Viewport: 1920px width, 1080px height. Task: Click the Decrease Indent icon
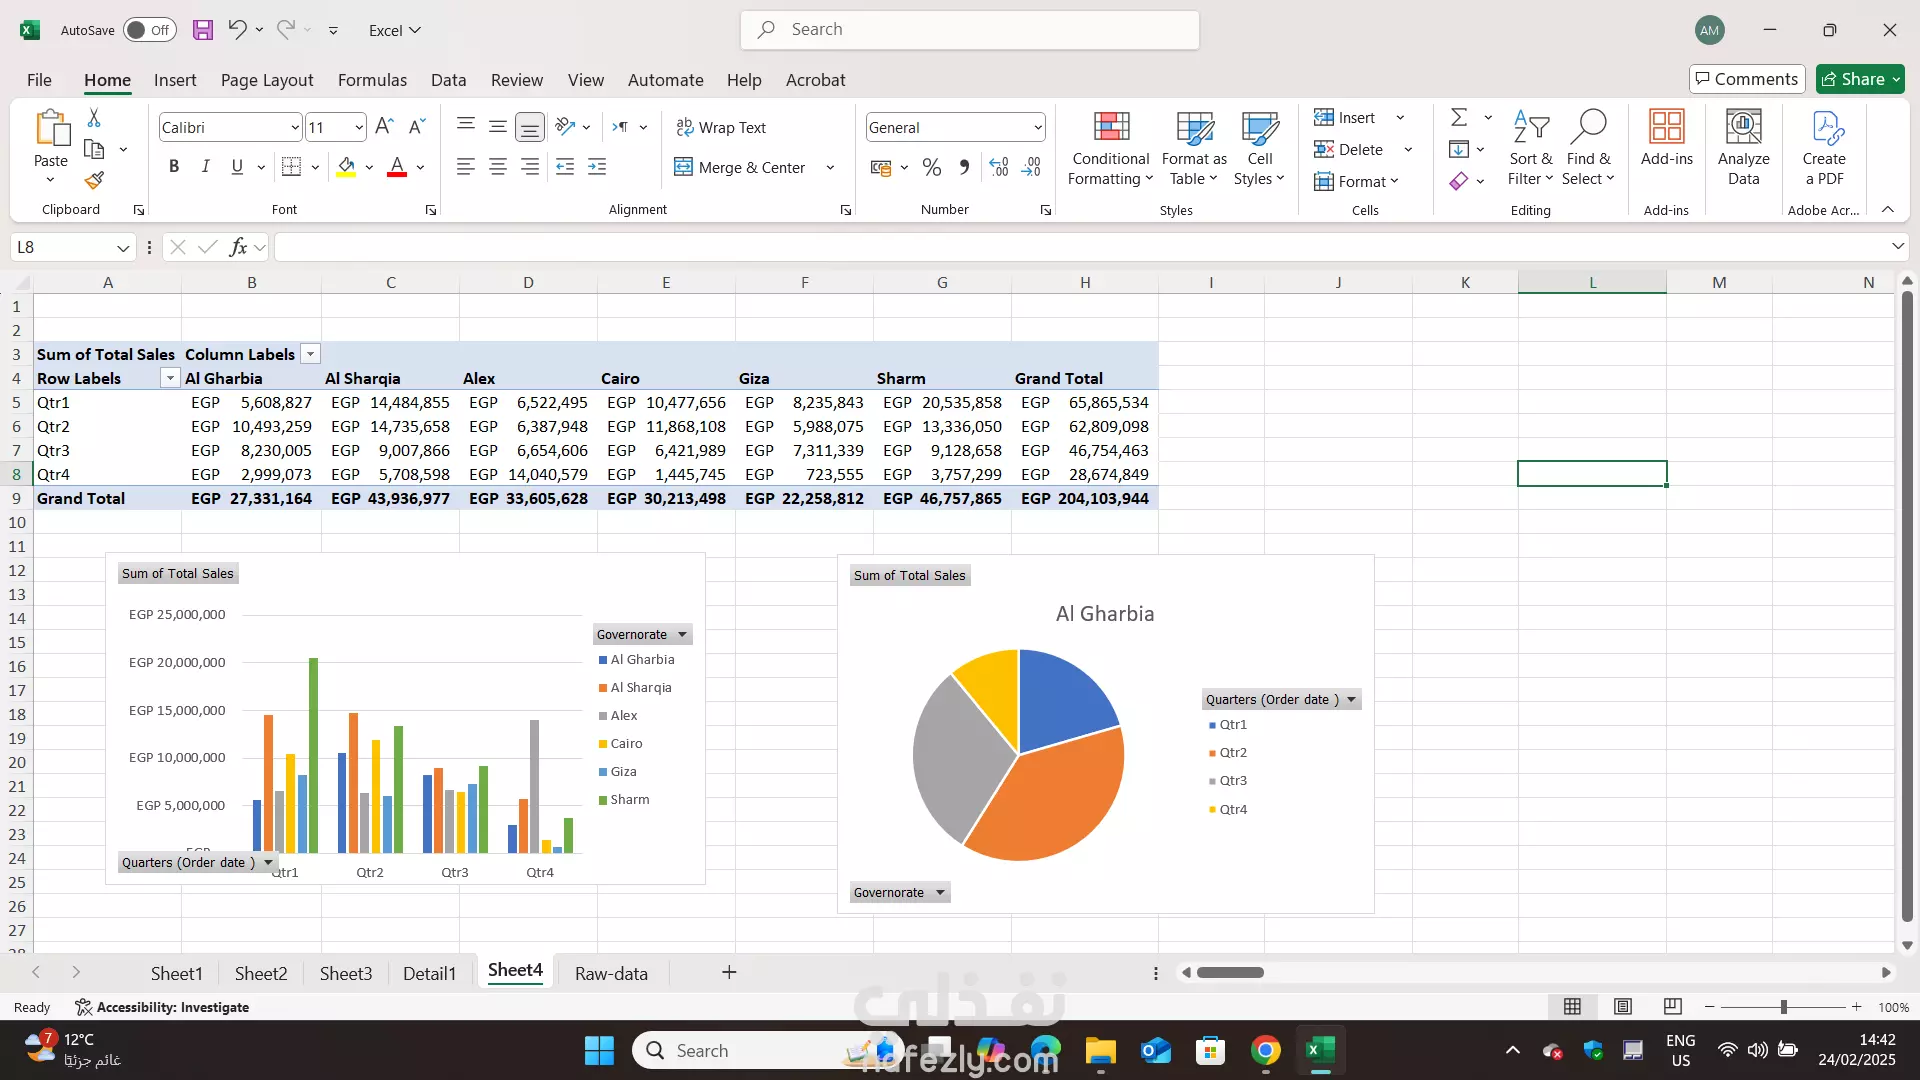point(565,167)
